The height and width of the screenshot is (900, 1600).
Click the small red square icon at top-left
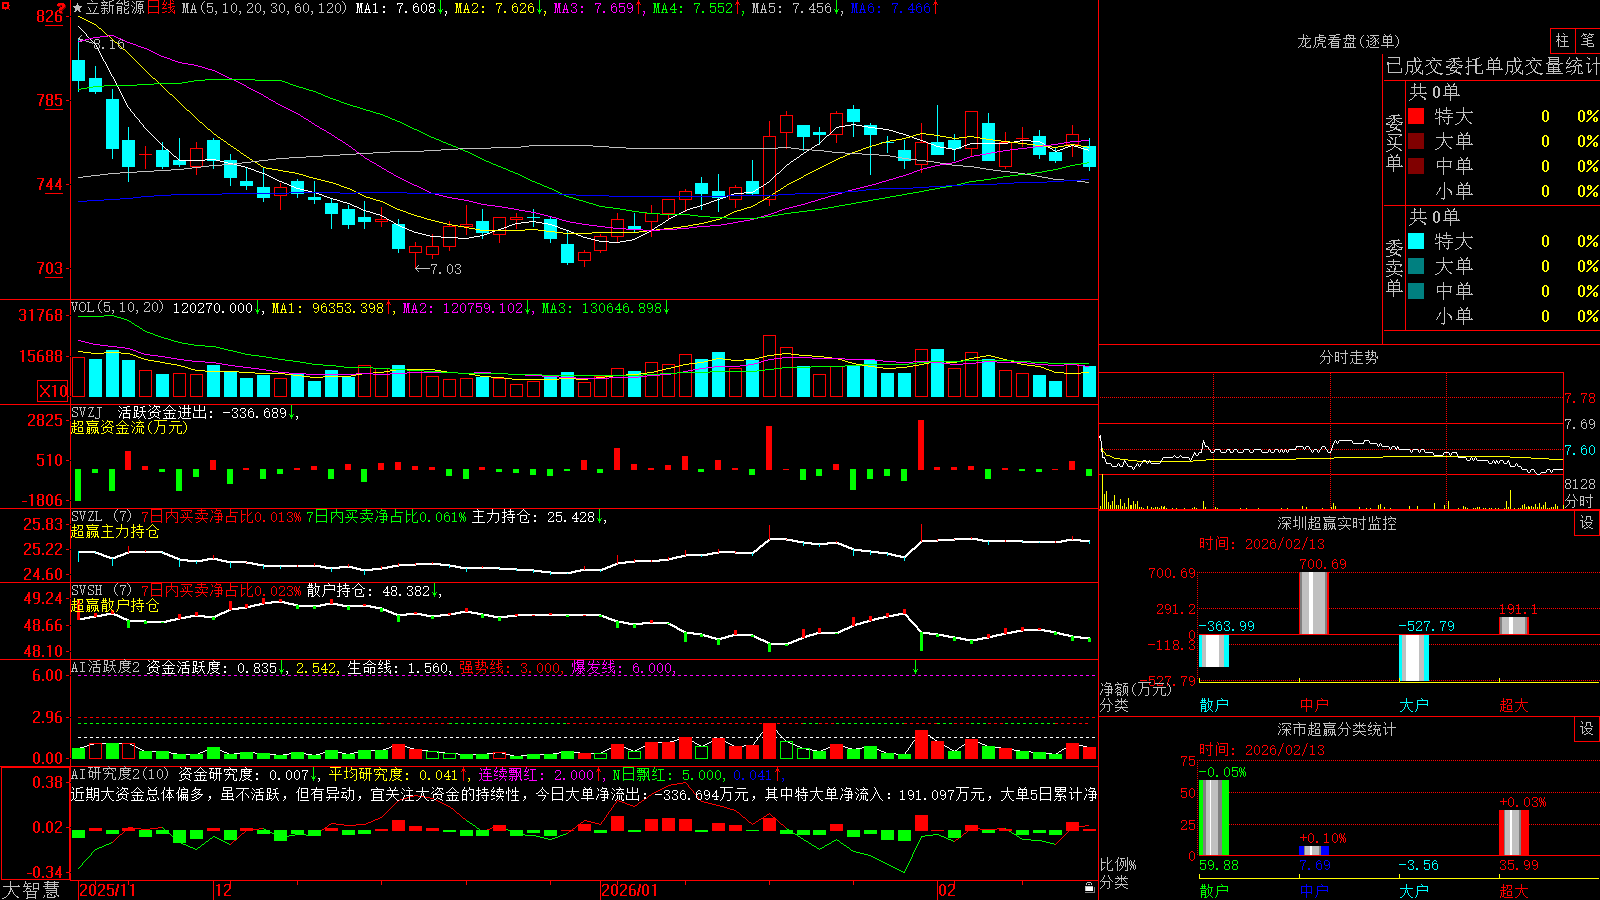pos(6,6)
